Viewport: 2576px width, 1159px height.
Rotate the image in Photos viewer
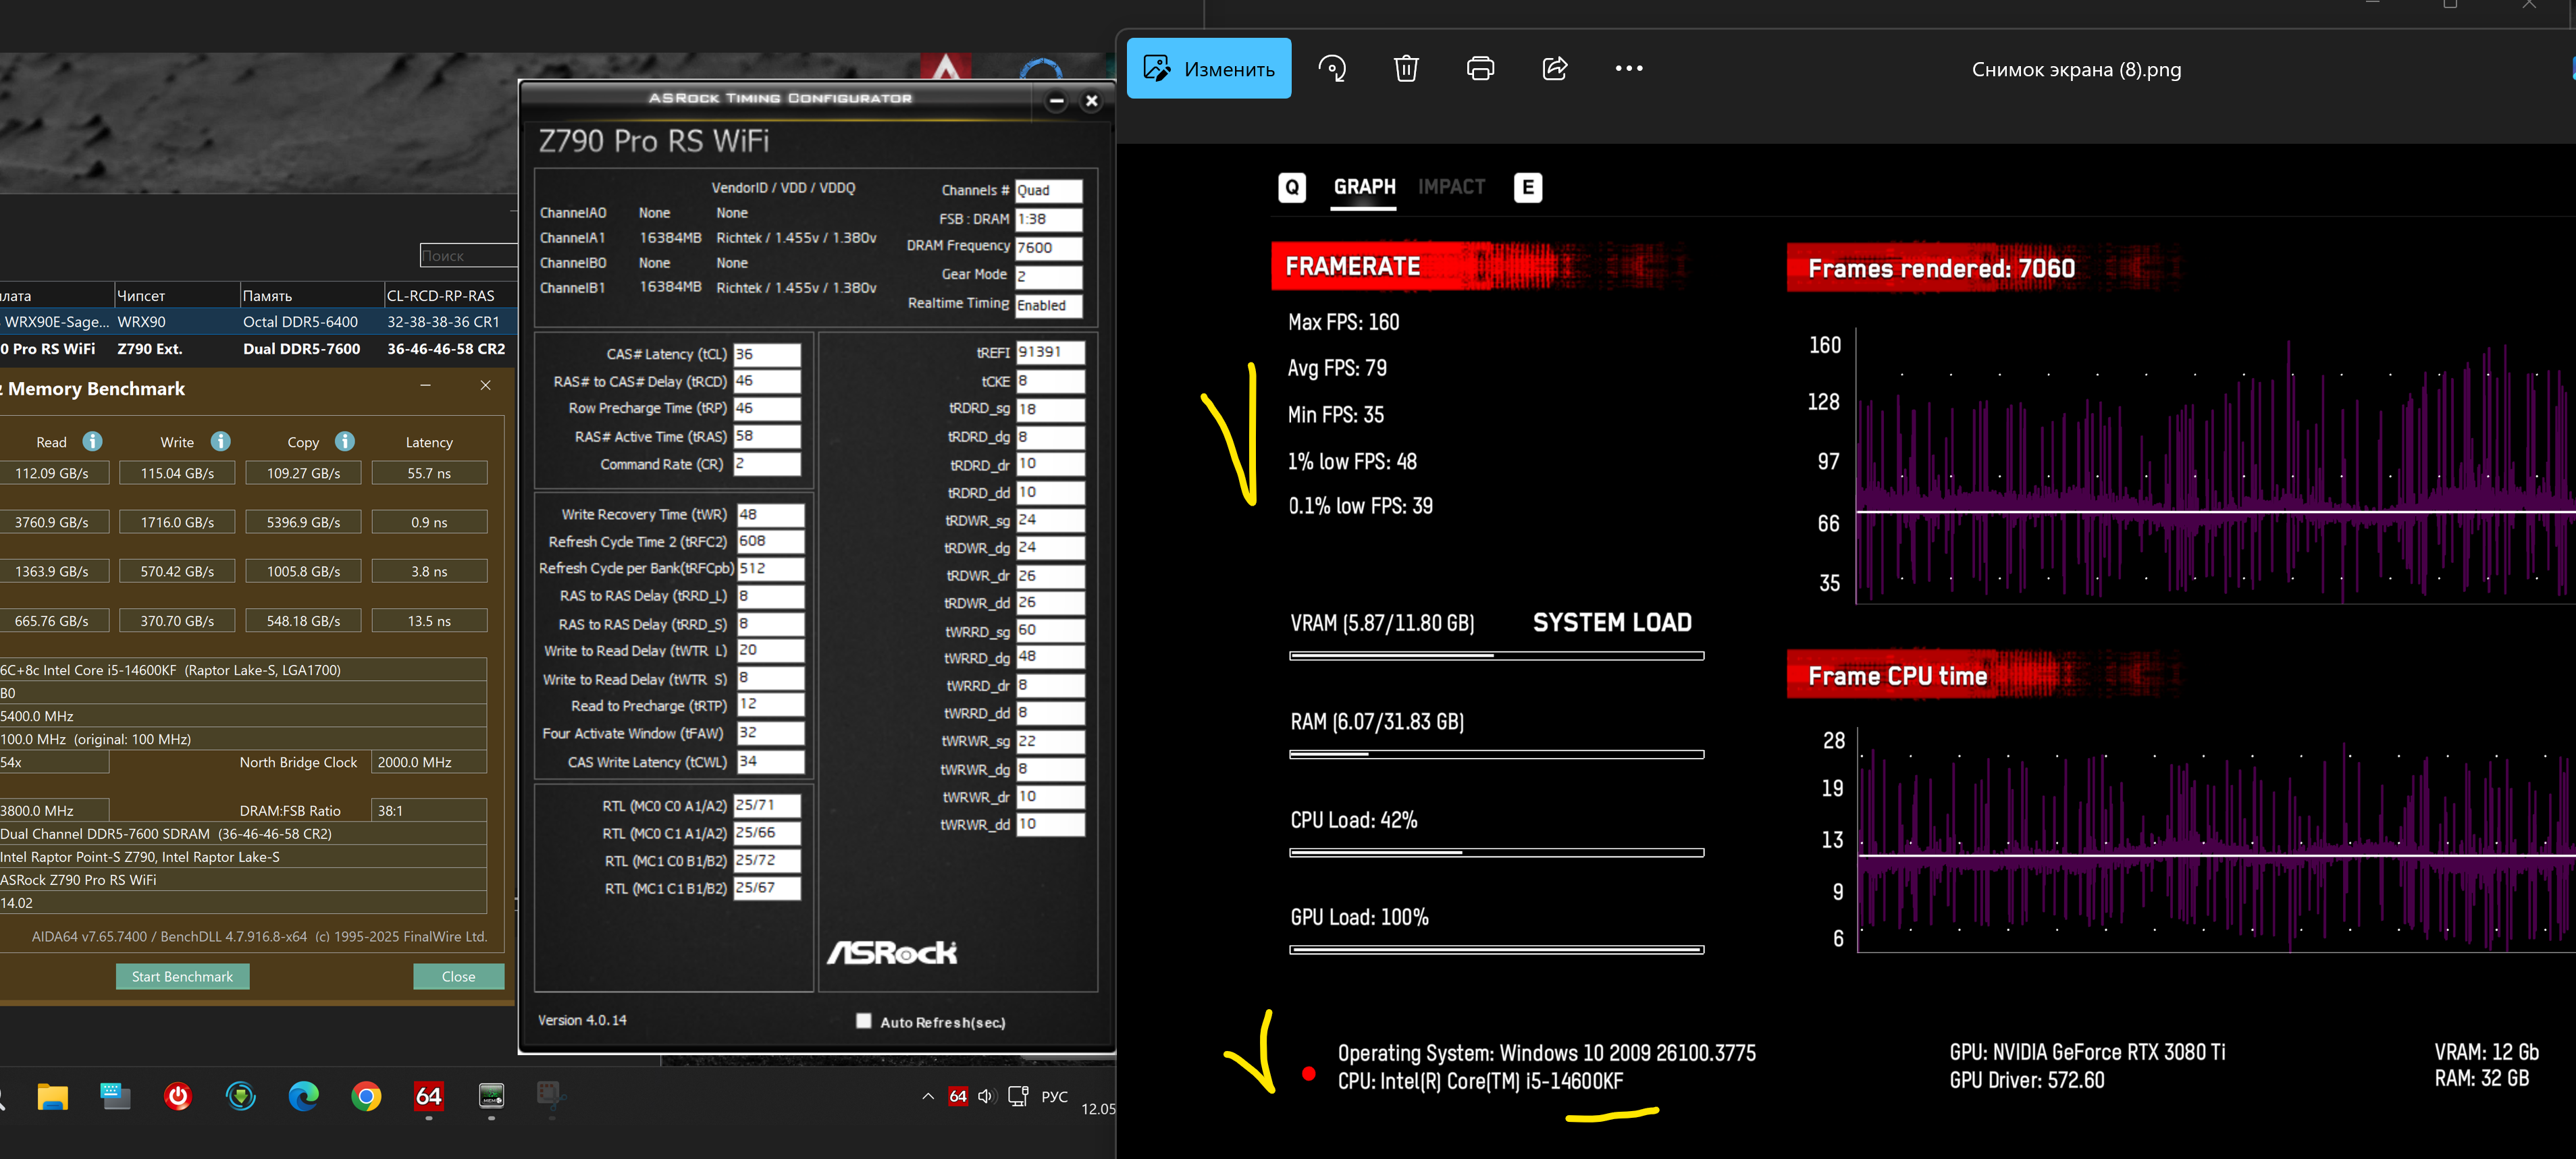[x=1331, y=69]
